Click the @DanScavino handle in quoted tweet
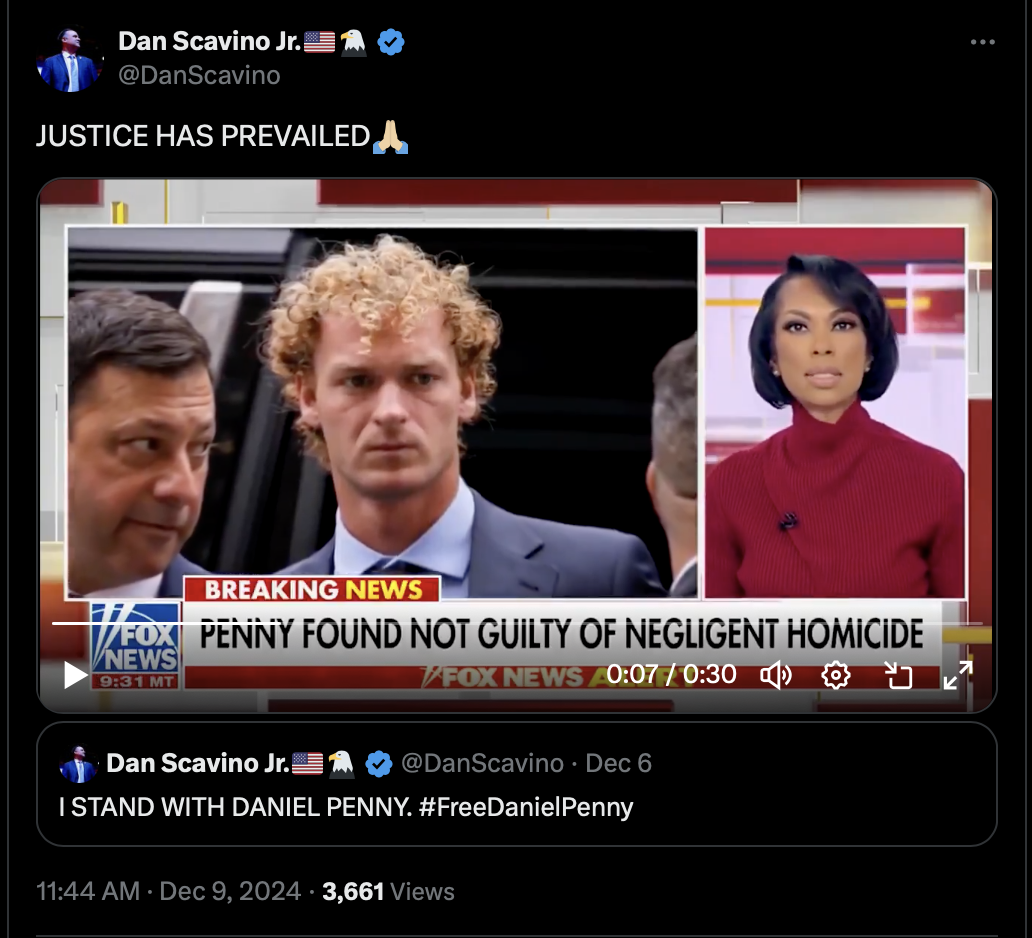 482,764
